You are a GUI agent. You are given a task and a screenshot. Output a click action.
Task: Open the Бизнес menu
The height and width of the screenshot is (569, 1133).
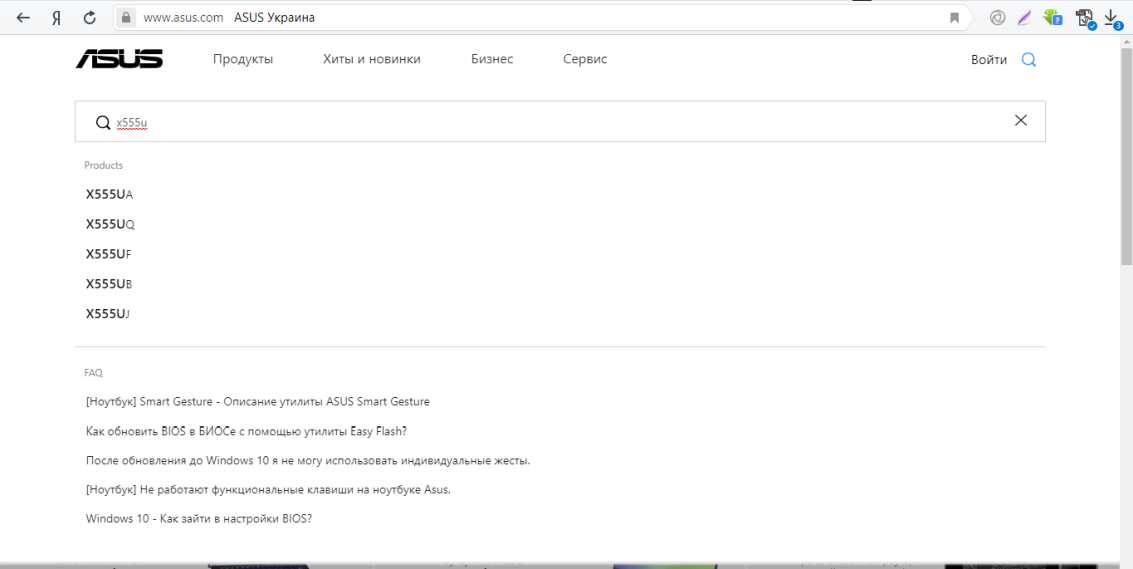492,59
